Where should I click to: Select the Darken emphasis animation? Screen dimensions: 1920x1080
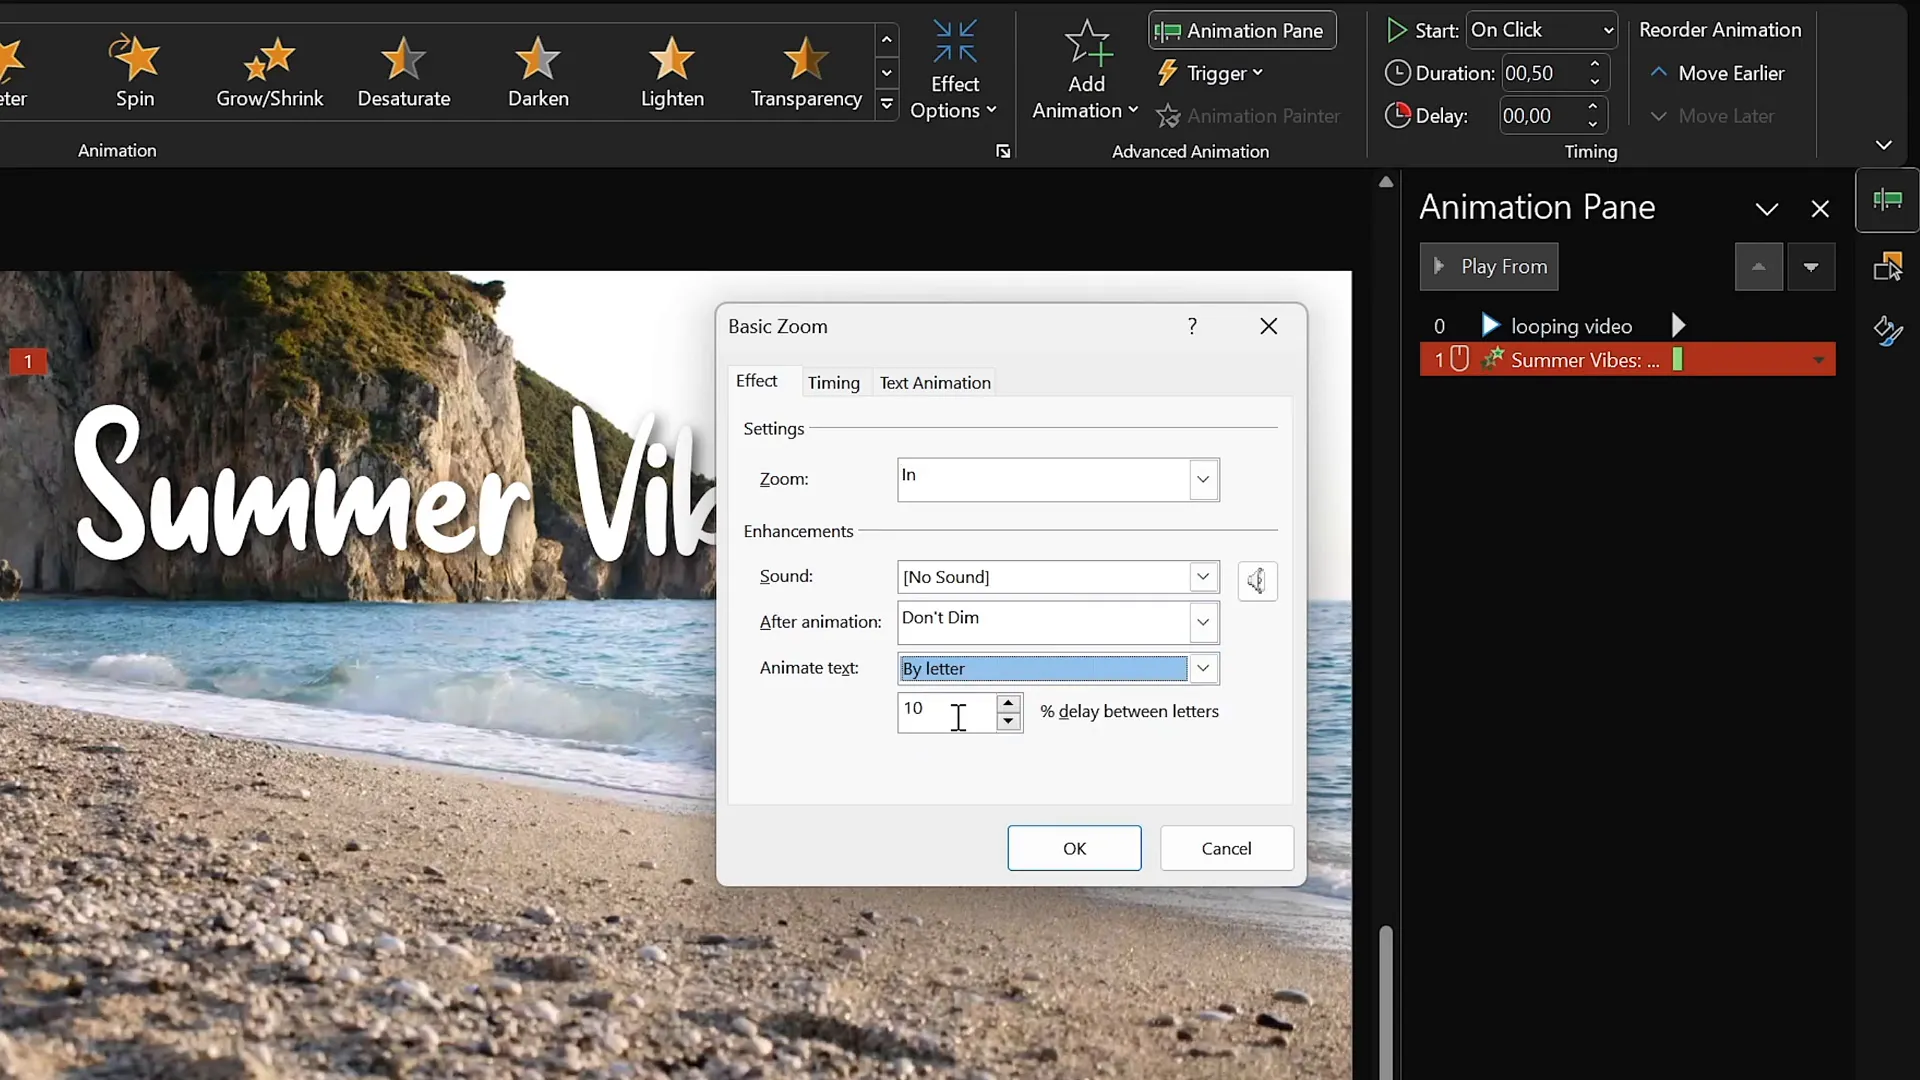coord(538,71)
